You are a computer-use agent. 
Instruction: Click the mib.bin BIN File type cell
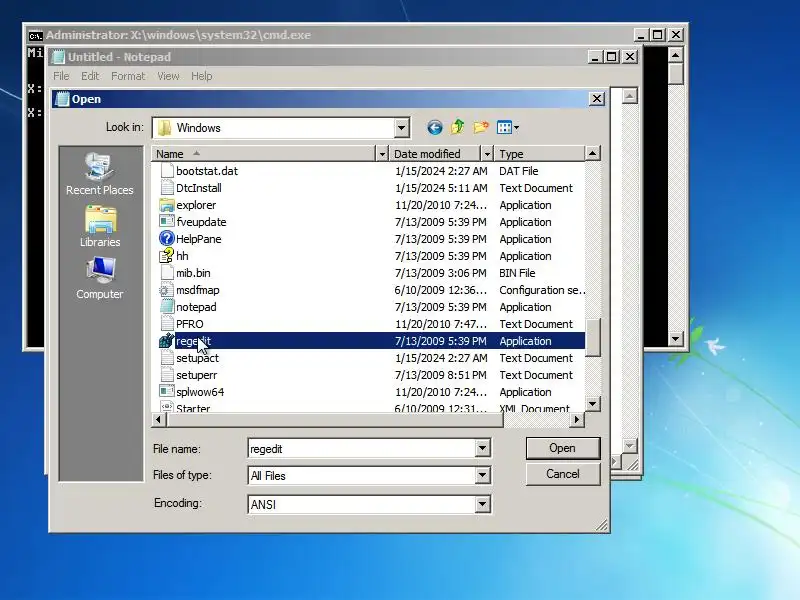point(517,273)
